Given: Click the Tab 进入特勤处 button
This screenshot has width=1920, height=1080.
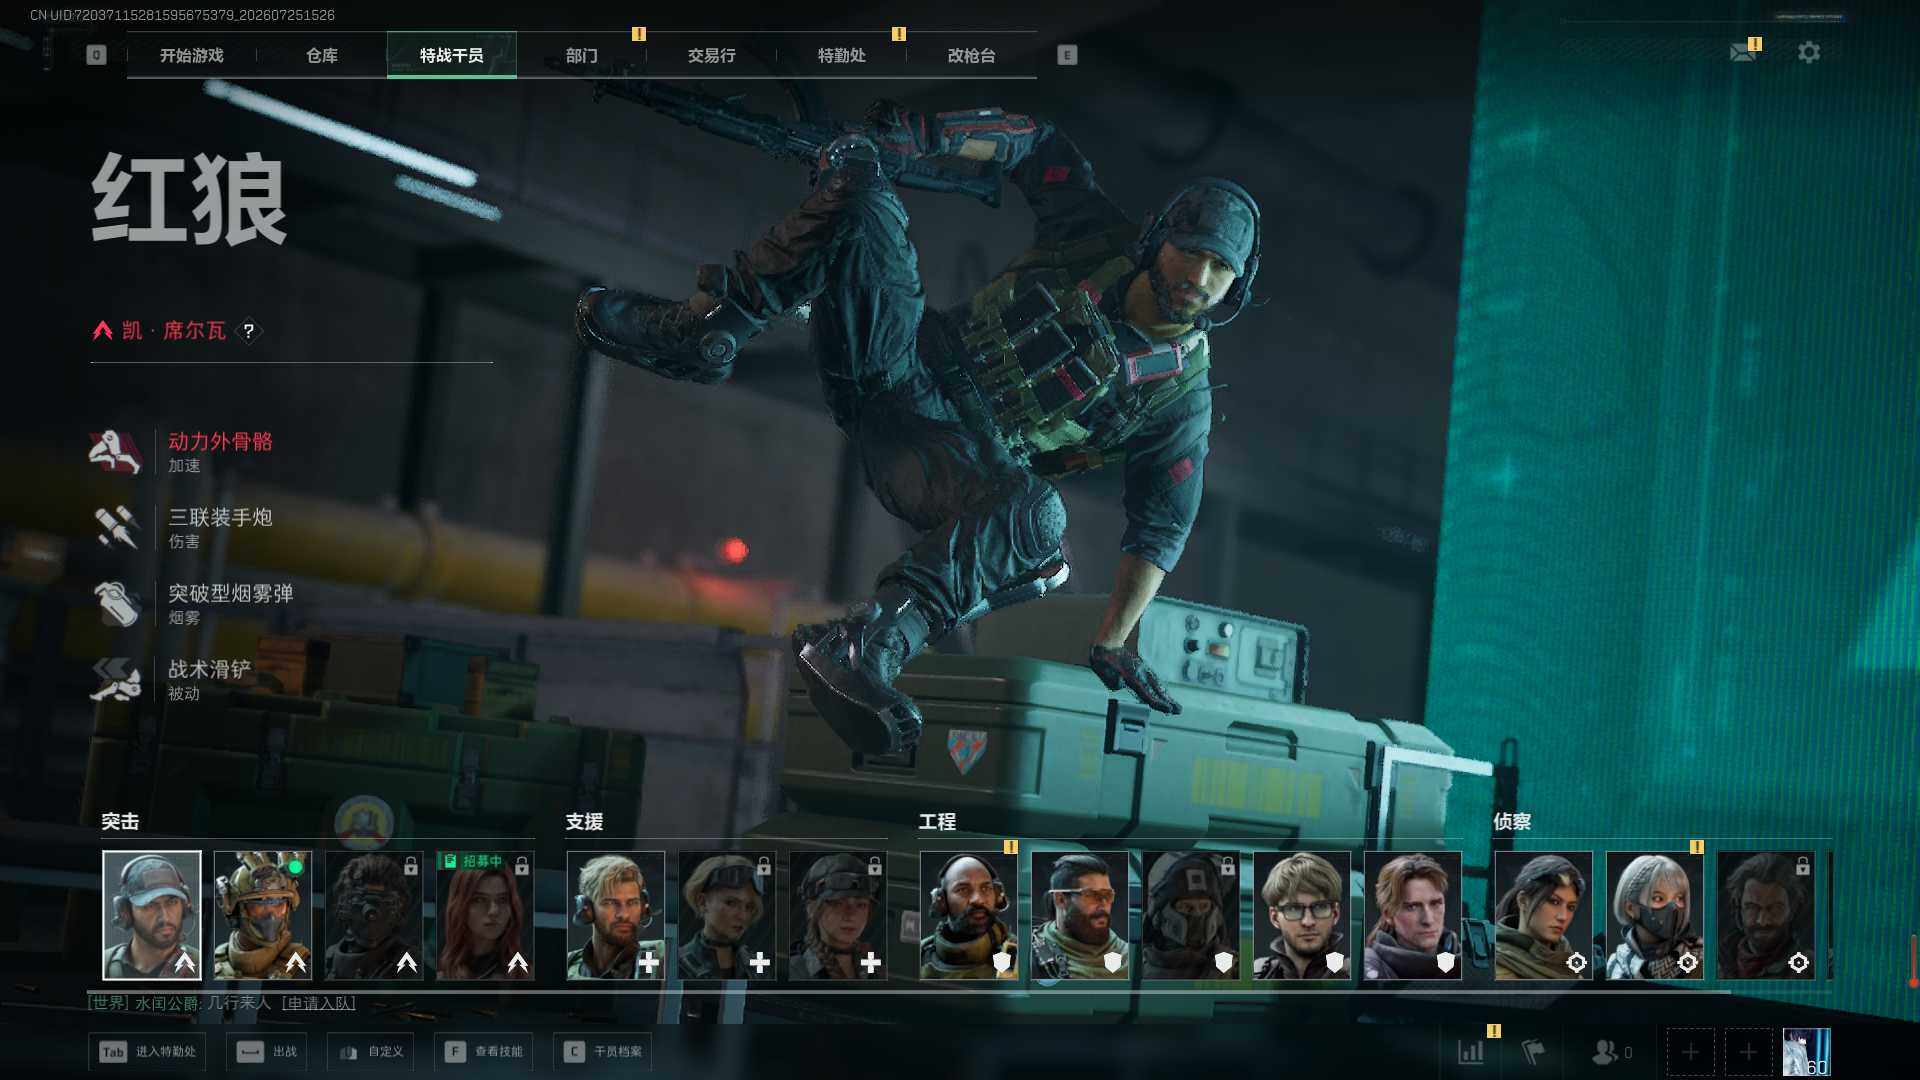Looking at the screenshot, I should pyautogui.click(x=147, y=1052).
